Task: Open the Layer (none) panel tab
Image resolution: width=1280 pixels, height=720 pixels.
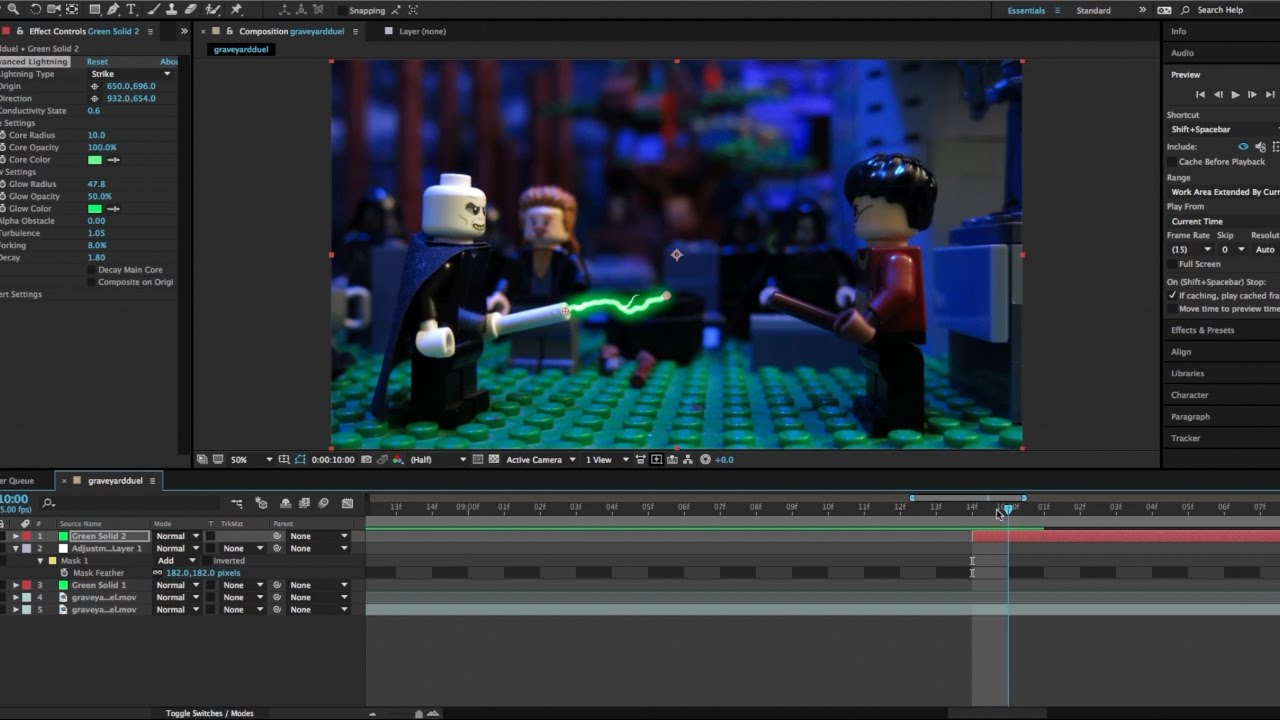Action: point(422,31)
